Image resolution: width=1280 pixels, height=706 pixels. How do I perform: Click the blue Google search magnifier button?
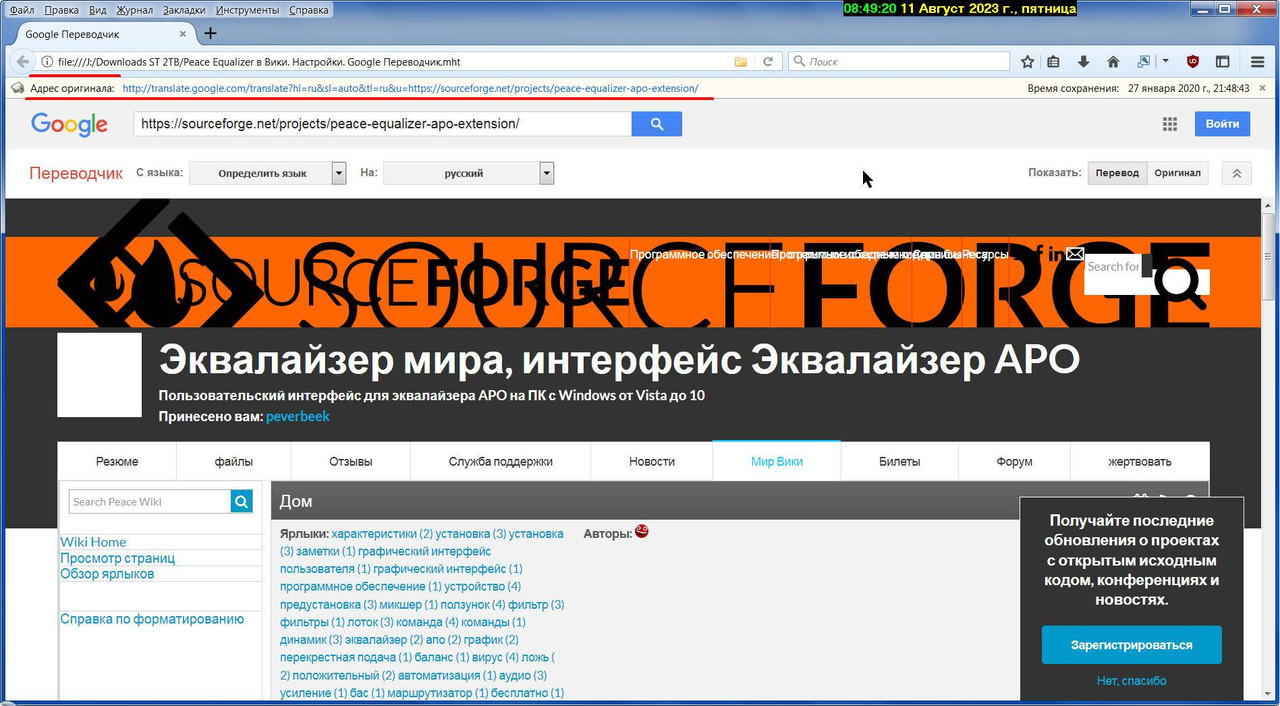[x=657, y=124]
